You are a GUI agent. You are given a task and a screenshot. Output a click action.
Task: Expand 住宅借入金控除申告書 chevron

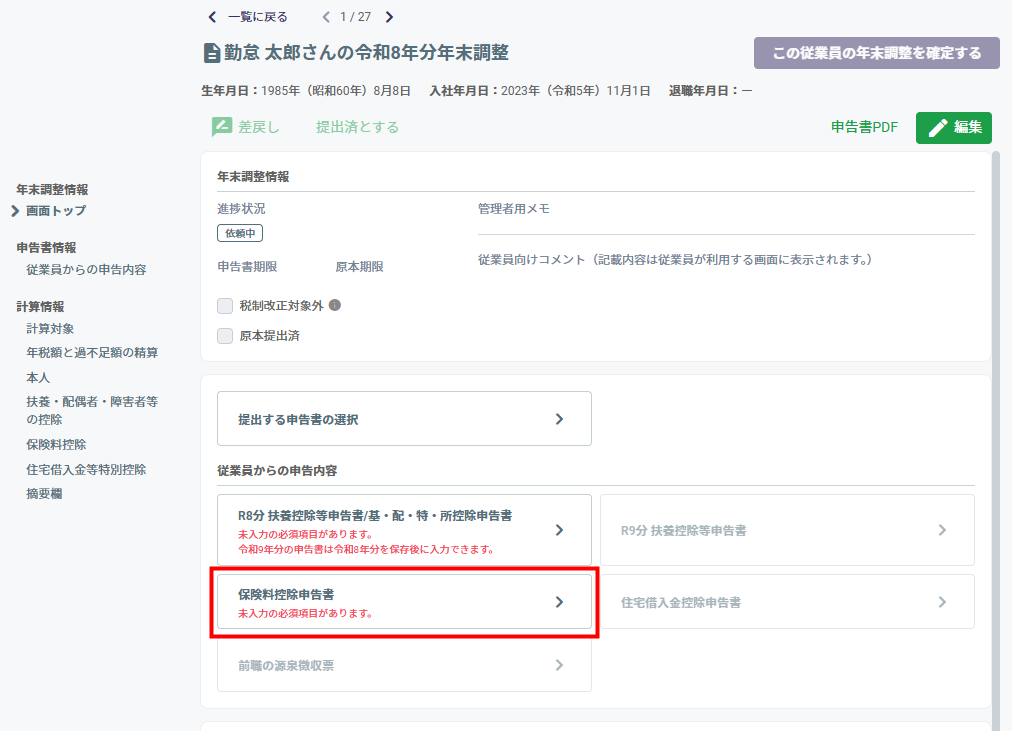(942, 602)
